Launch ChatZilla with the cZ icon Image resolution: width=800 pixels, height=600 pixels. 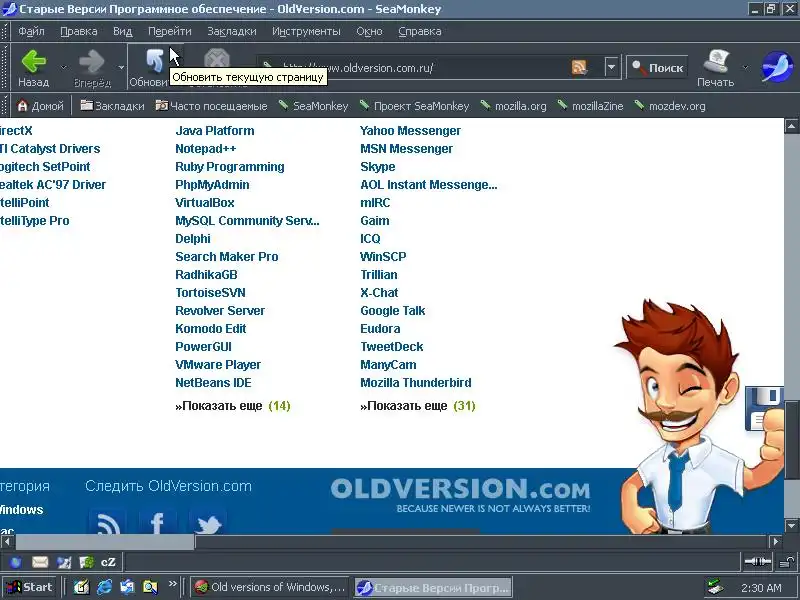108,562
